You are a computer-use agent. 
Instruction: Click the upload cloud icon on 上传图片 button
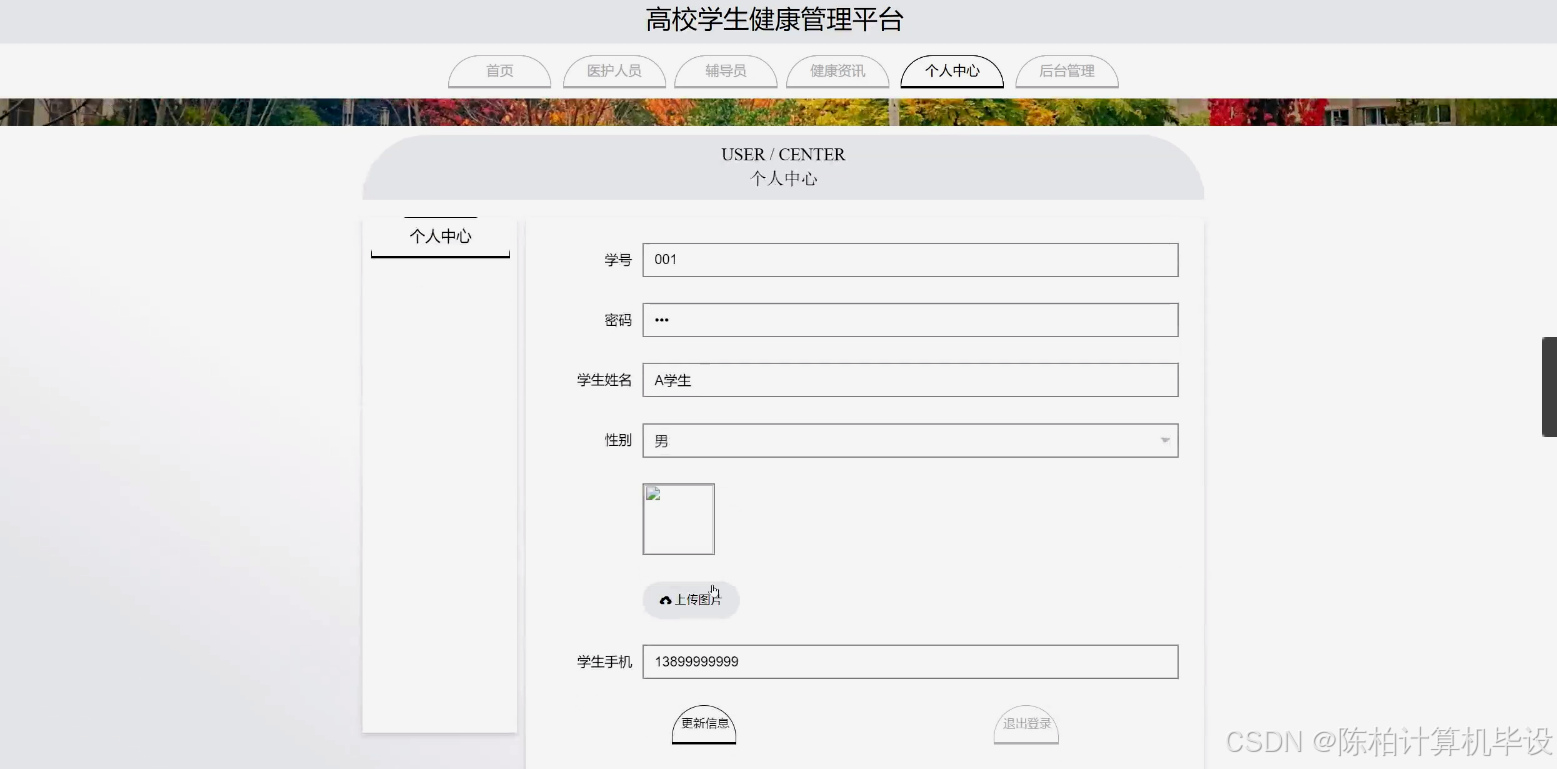(x=666, y=600)
